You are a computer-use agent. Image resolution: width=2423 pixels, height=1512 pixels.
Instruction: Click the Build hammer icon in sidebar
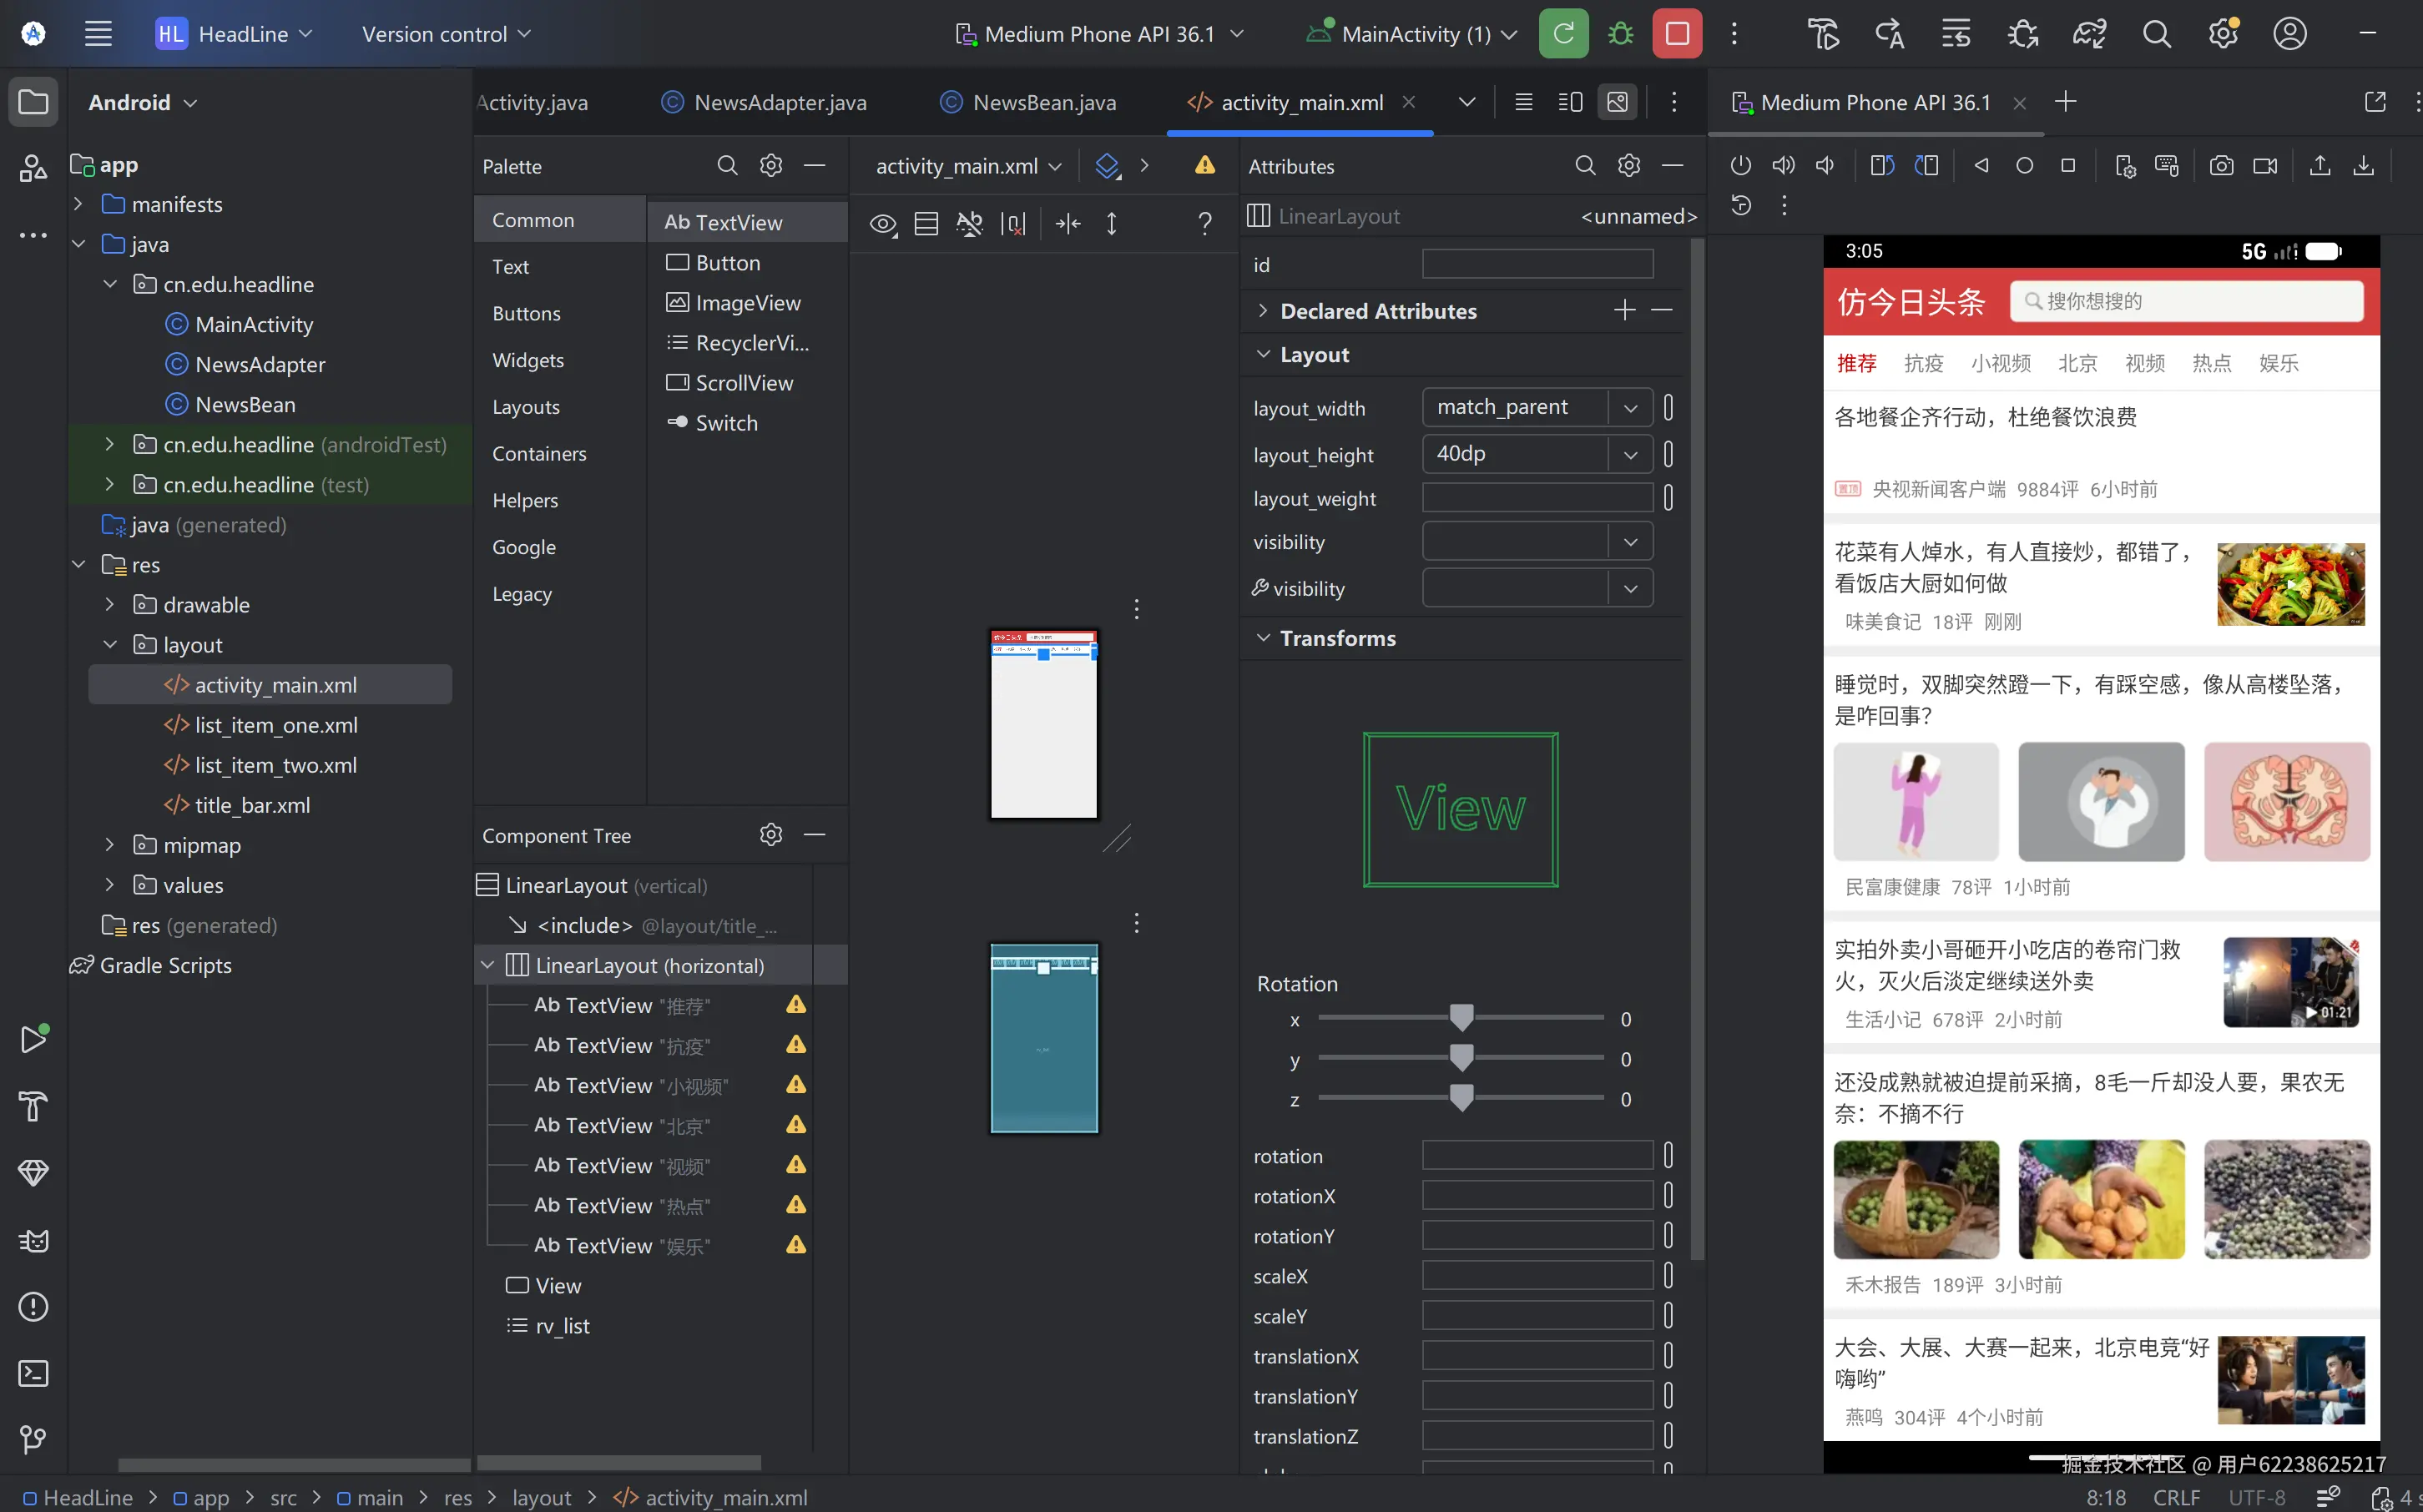coord(33,1106)
